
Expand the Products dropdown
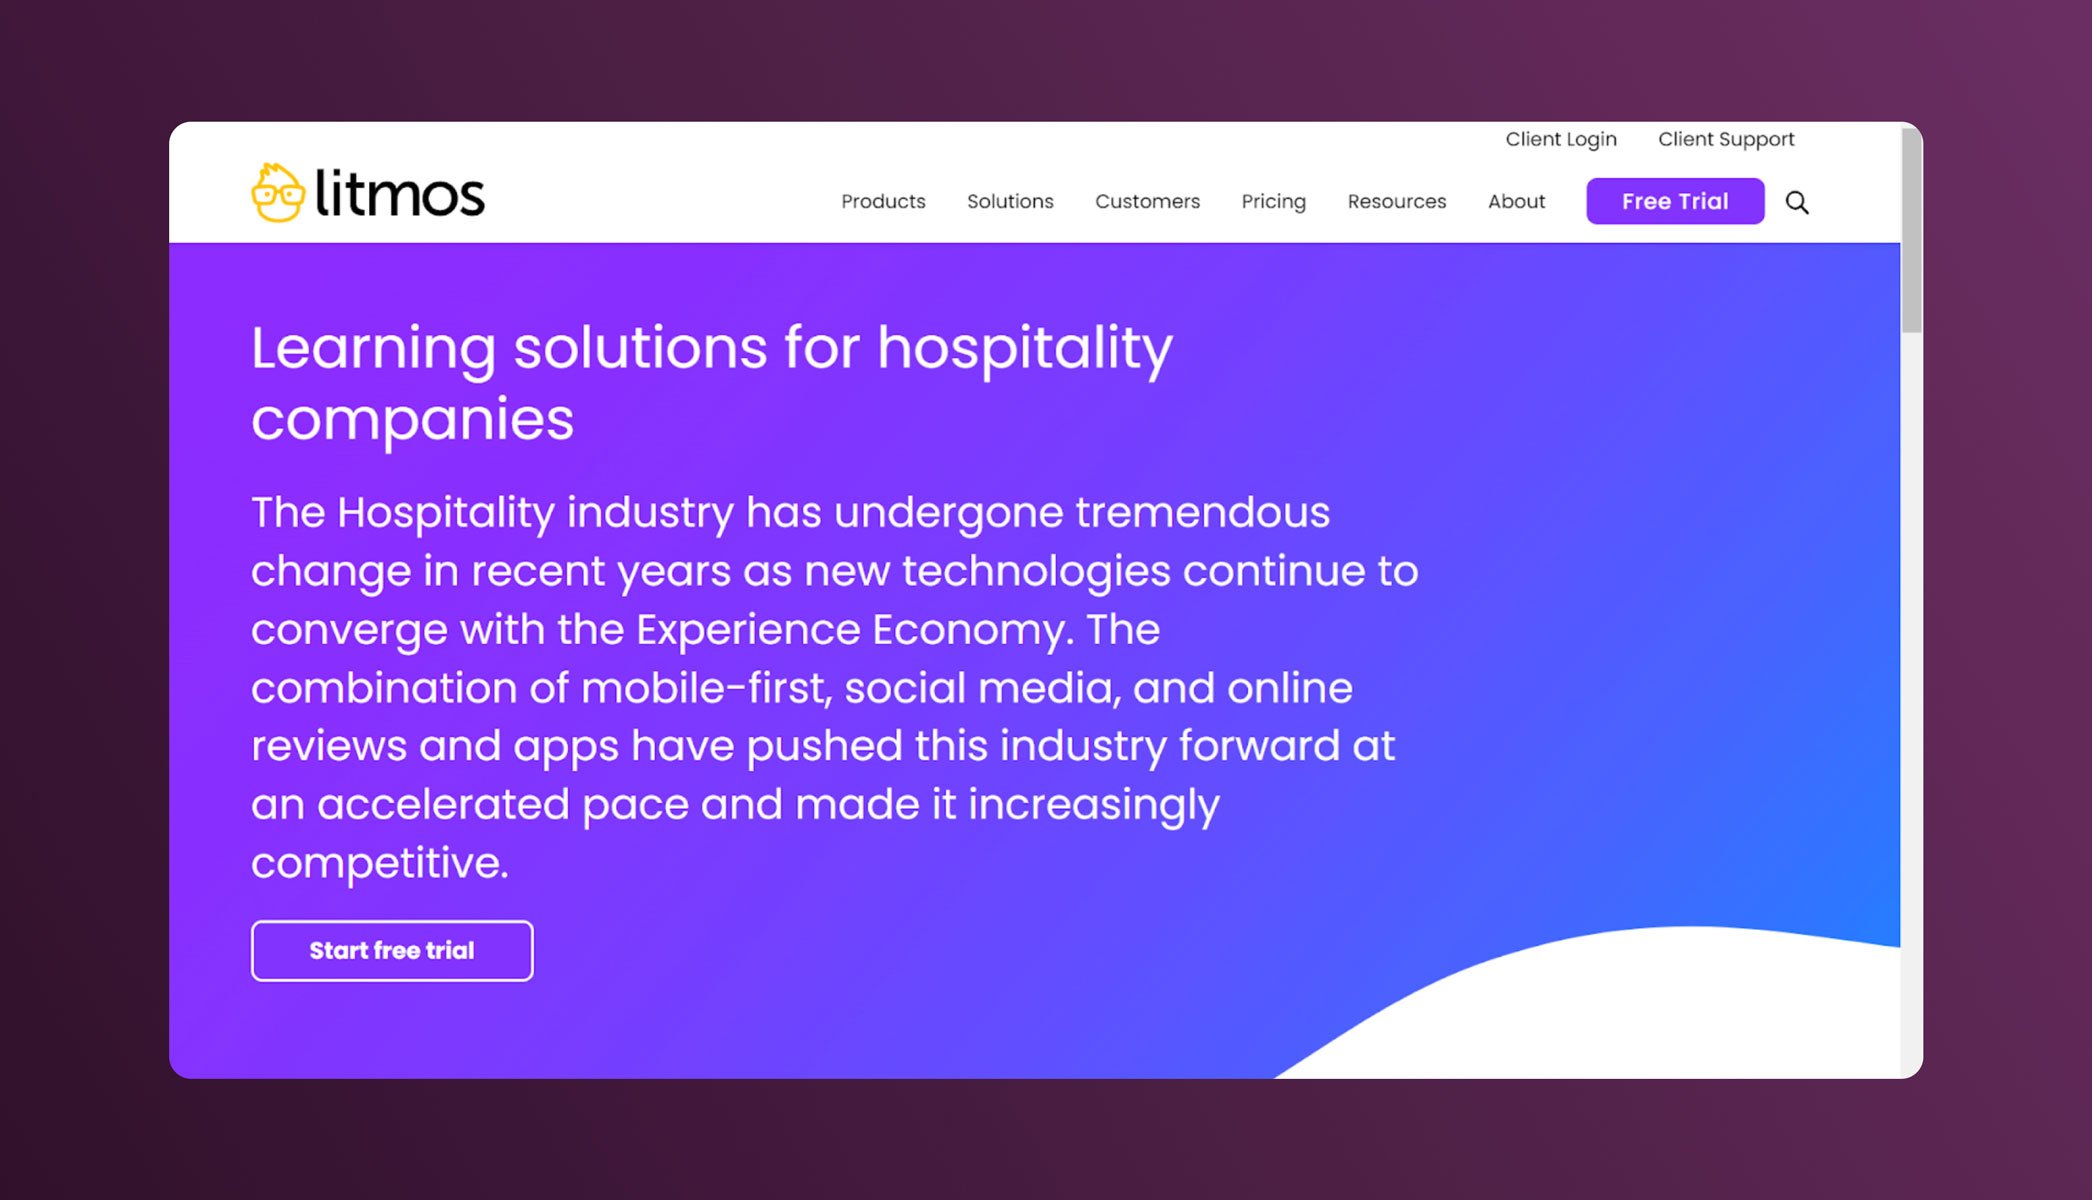[x=882, y=201]
